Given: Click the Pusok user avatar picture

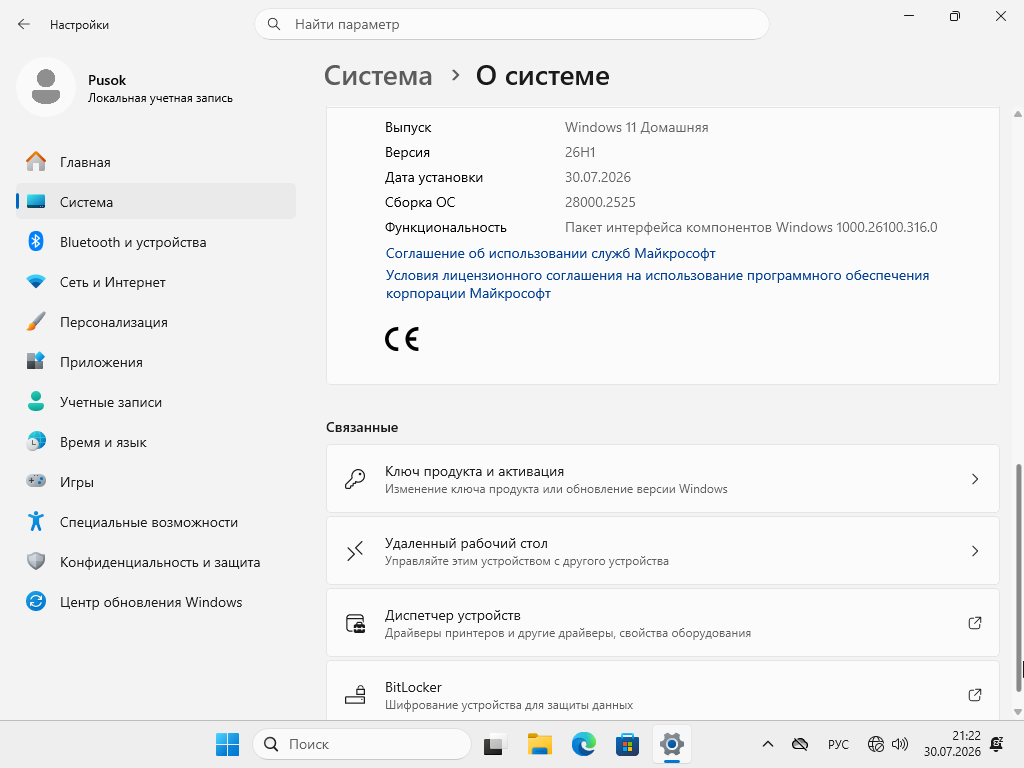Looking at the screenshot, I should point(46,87).
